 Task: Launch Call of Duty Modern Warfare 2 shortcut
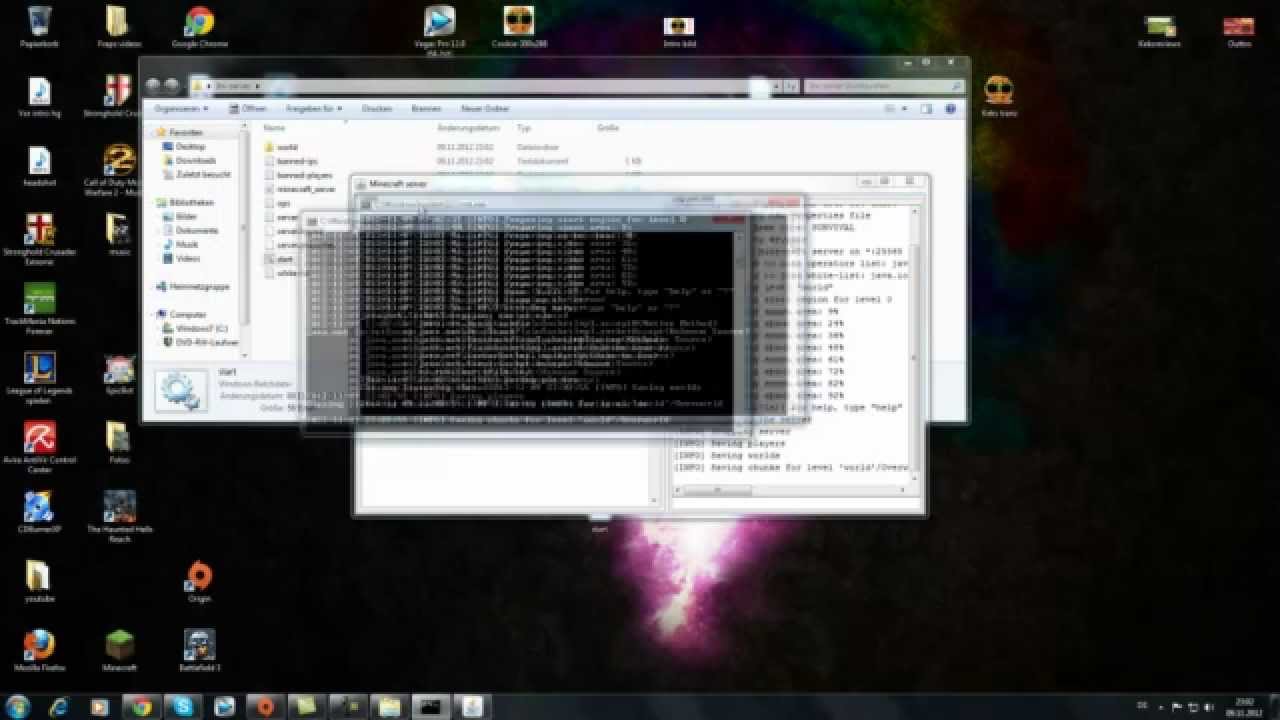[x=119, y=170]
